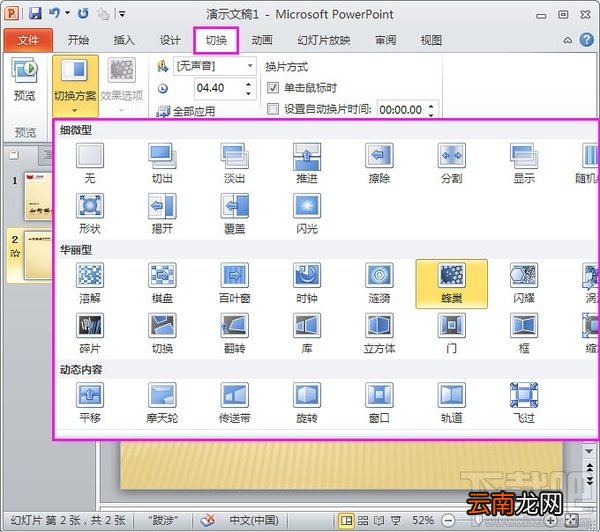Choose the 分割 split transition
This screenshot has width=600, height=532.
click(x=452, y=163)
